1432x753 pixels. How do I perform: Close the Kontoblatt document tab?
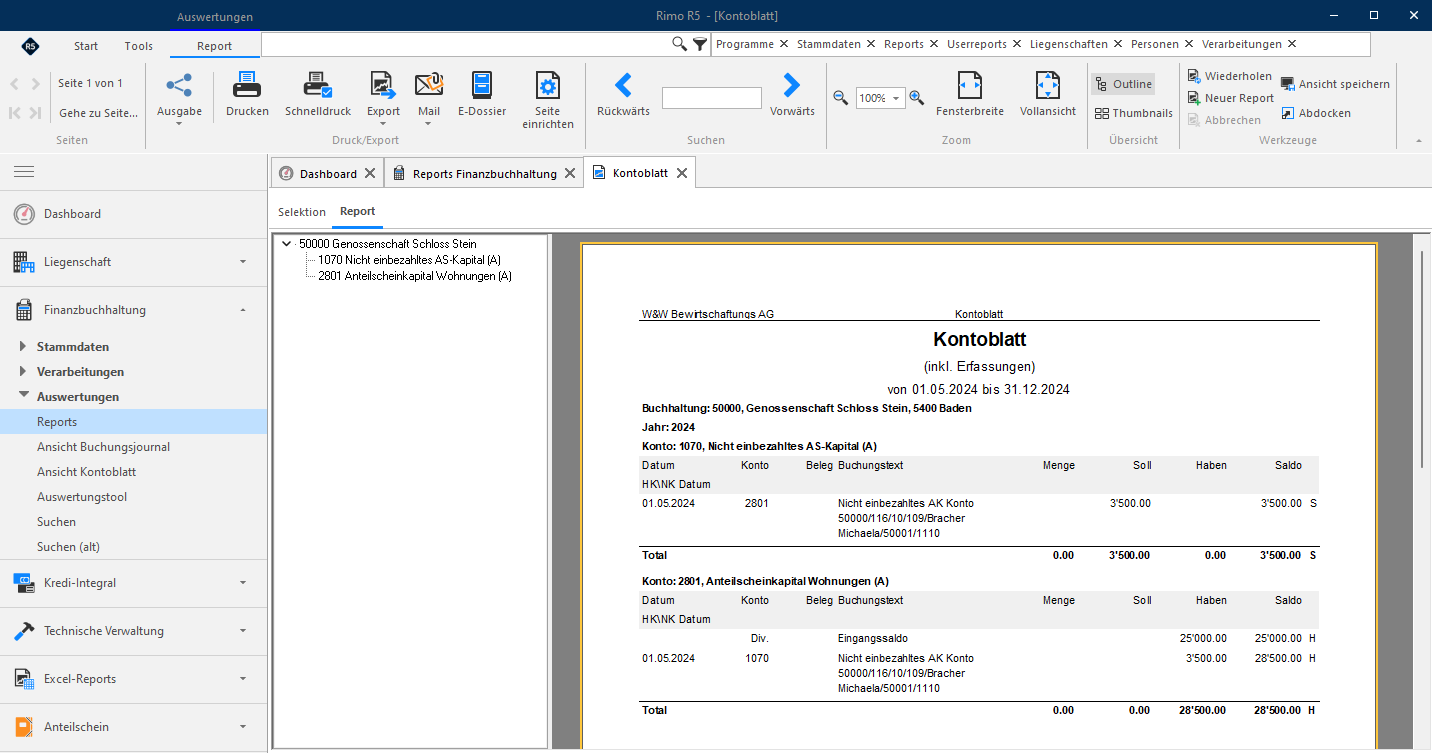(682, 173)
